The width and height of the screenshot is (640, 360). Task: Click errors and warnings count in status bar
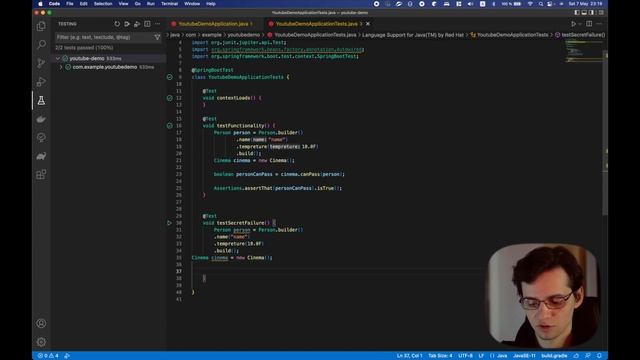click(48, 356)
